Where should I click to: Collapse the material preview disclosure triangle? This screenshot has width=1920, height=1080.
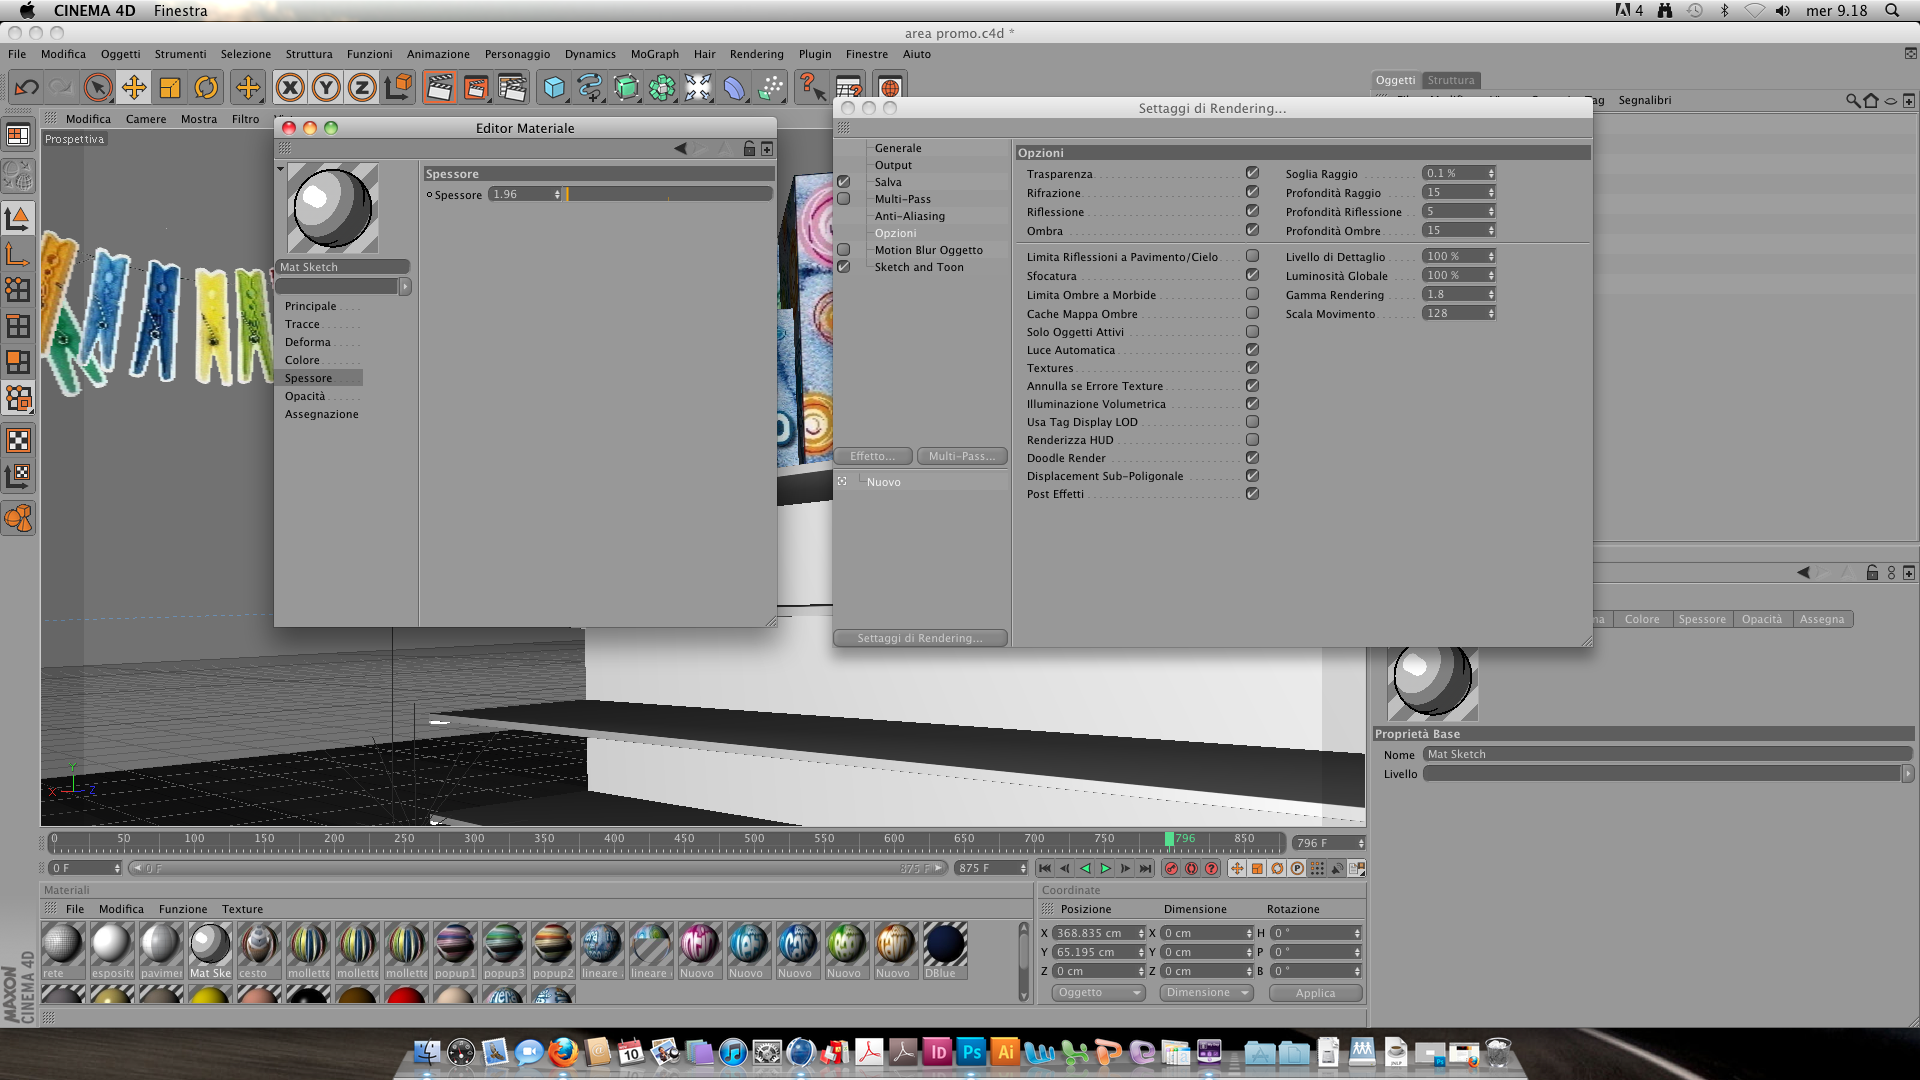point(281,169)
